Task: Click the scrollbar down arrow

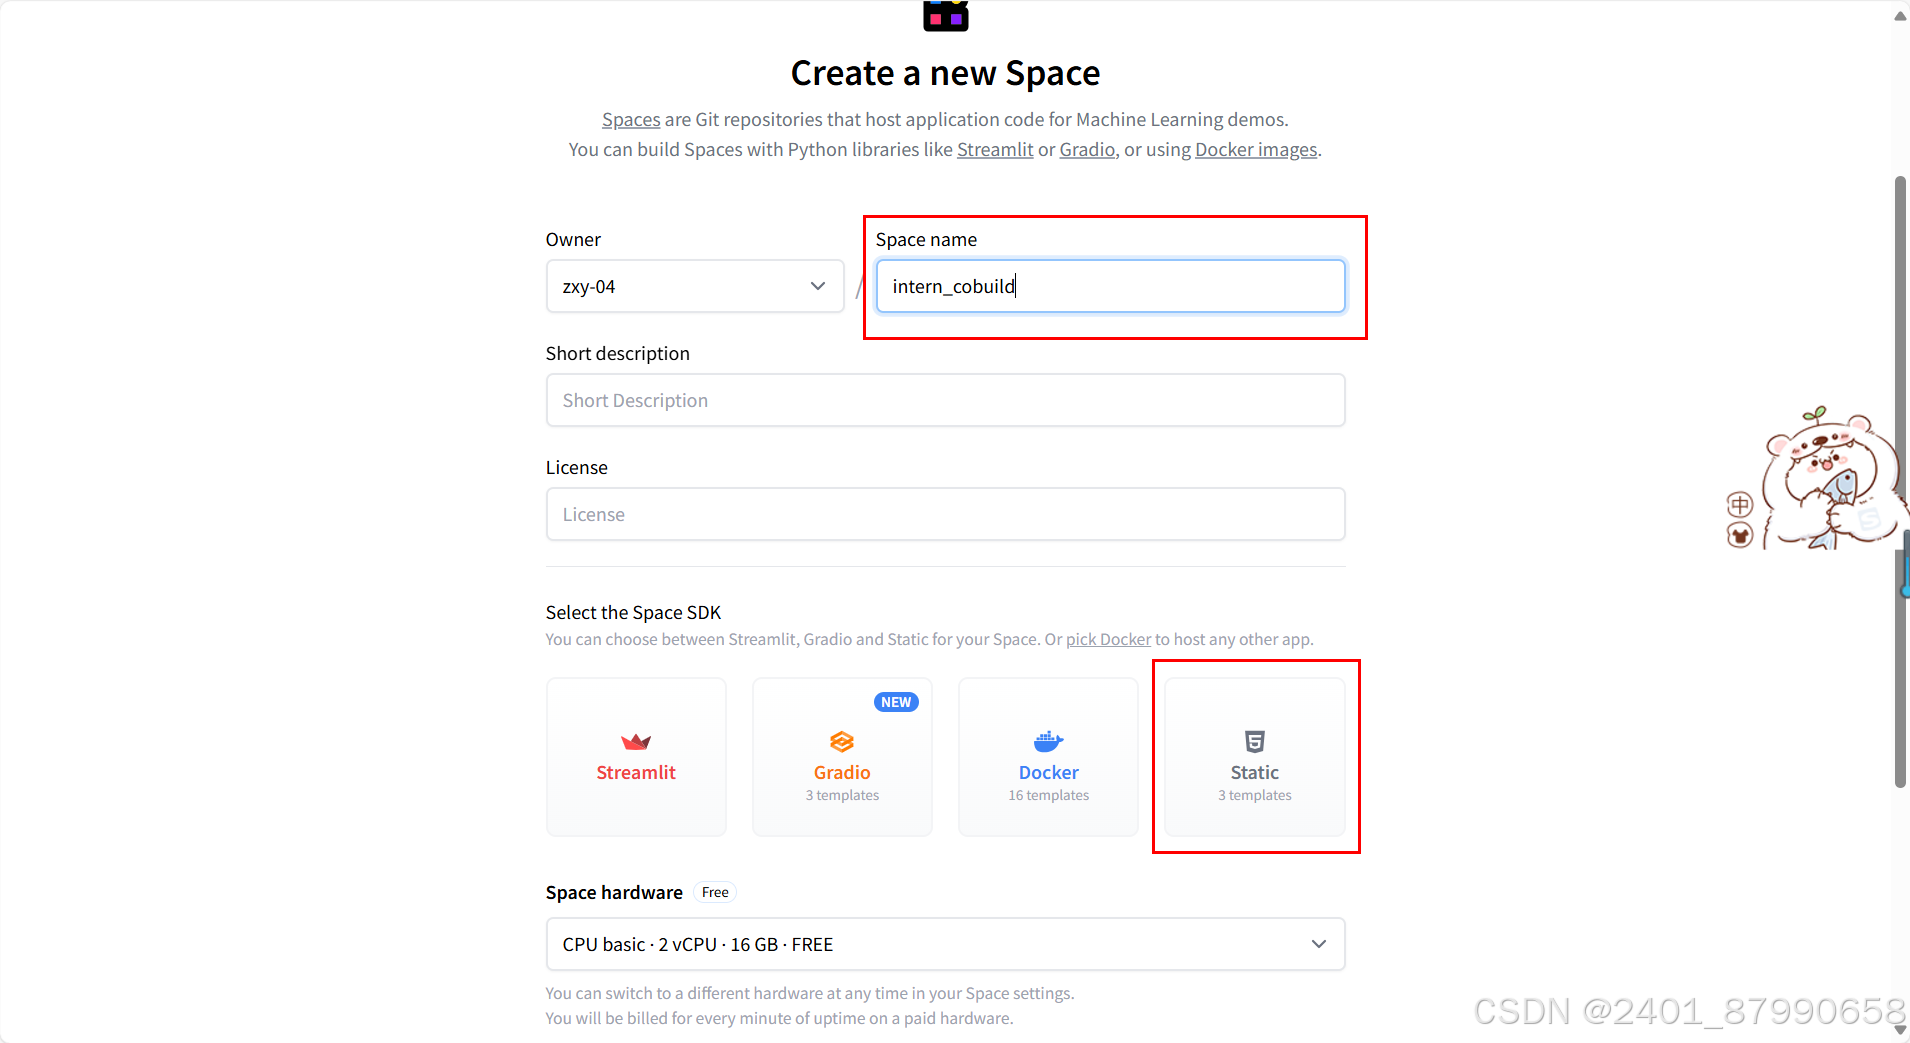Action: tap(1900, 1029)
